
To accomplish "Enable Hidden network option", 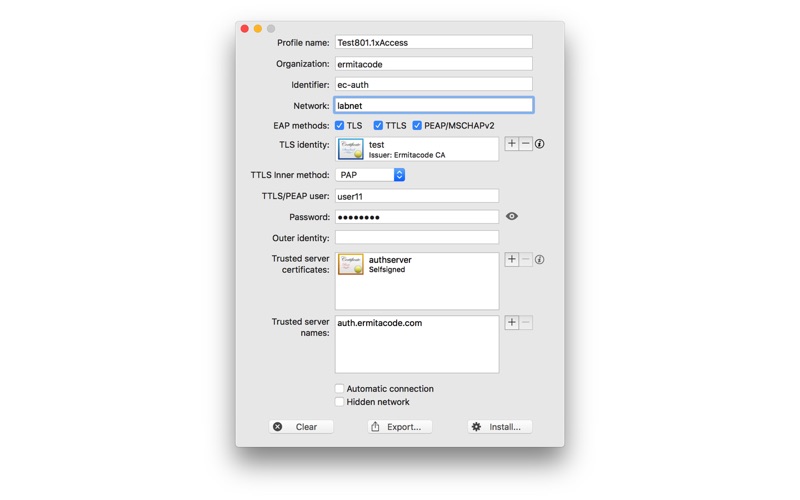I will click(339, 402).
